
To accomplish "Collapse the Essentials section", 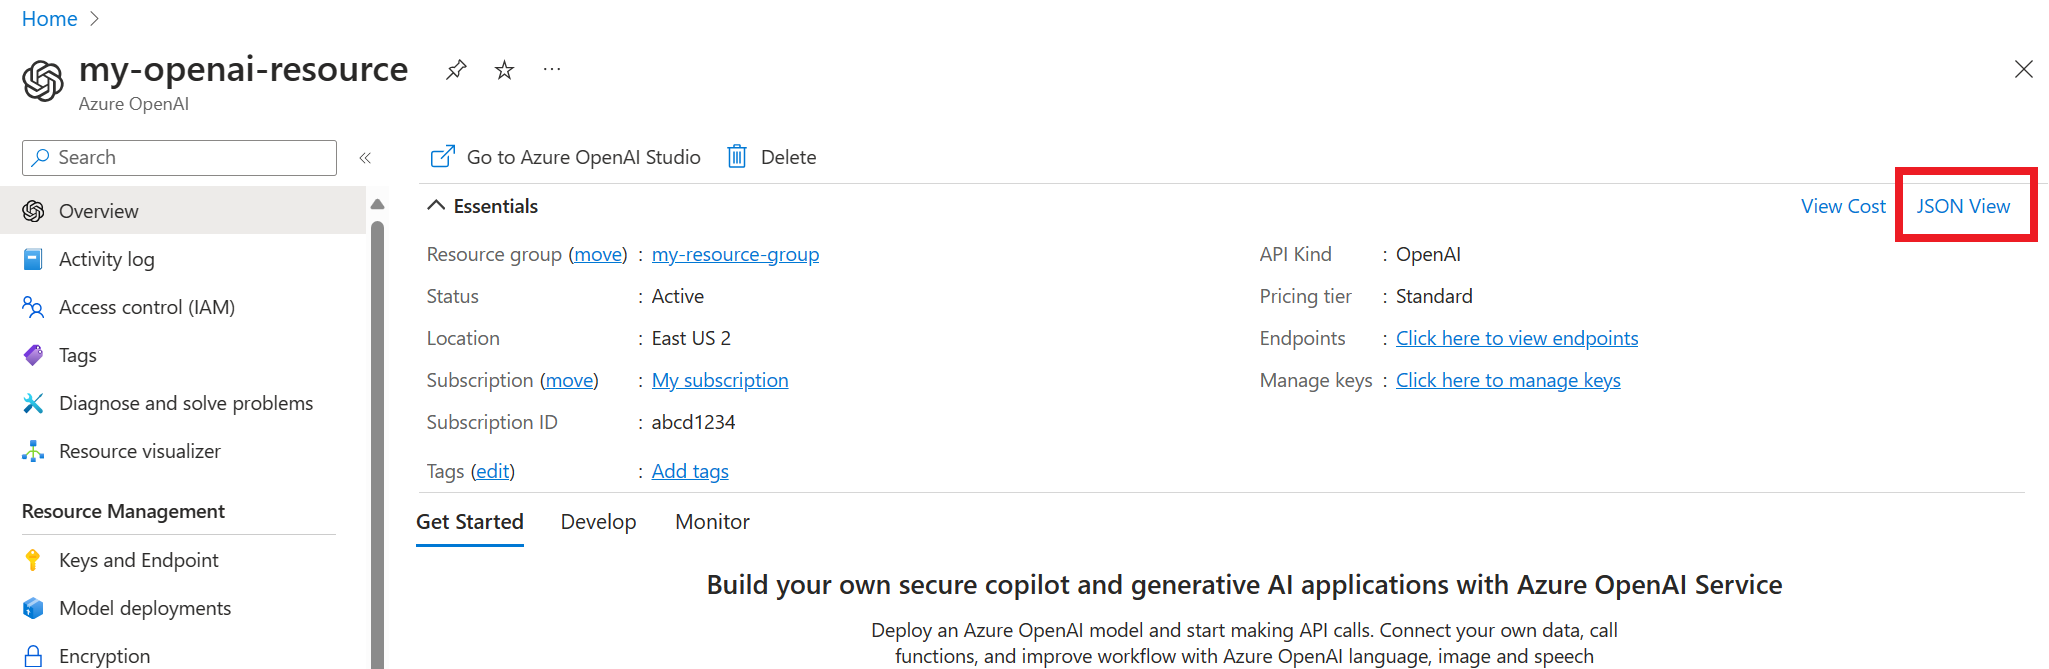I will [x=436, y=206].
